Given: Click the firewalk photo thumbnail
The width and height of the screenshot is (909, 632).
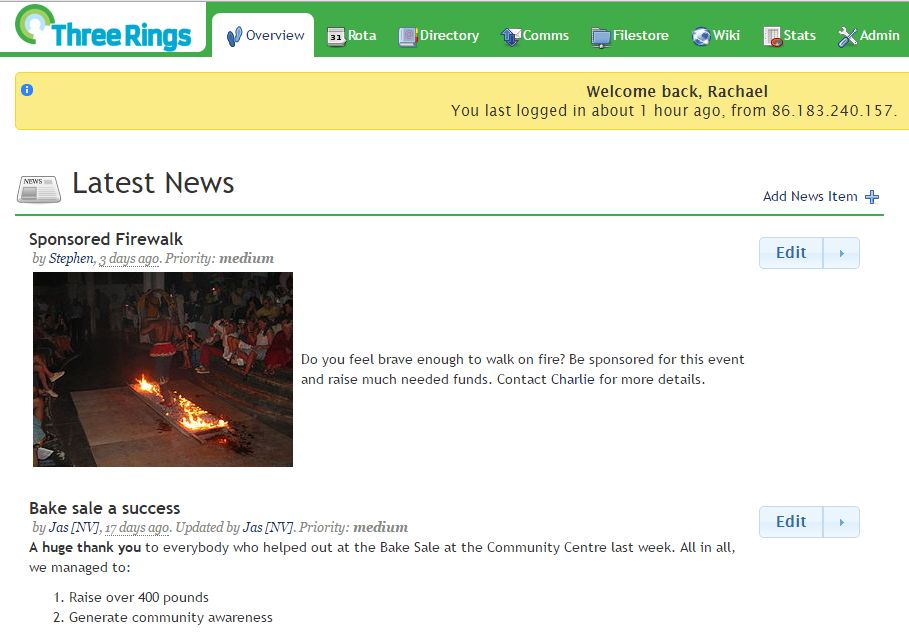Looking at the screenshot, I should tap(163, 369).
